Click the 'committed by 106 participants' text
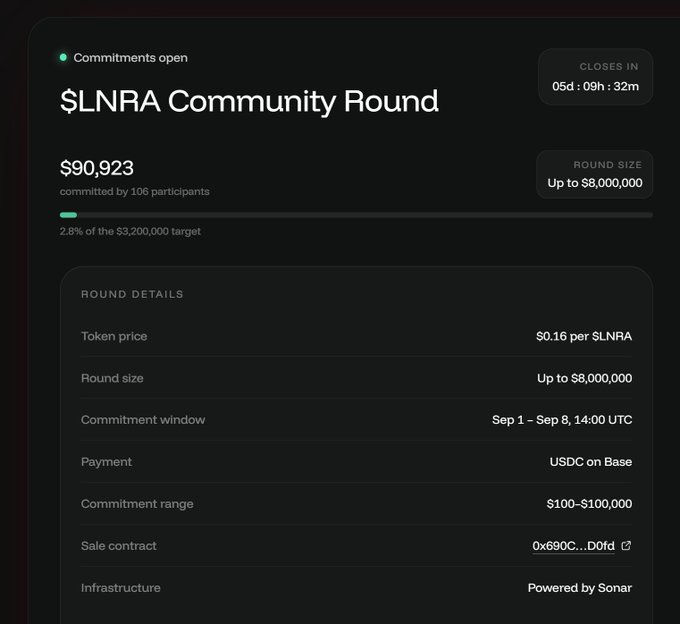The image size is (680, 624). tap(134, 192)
